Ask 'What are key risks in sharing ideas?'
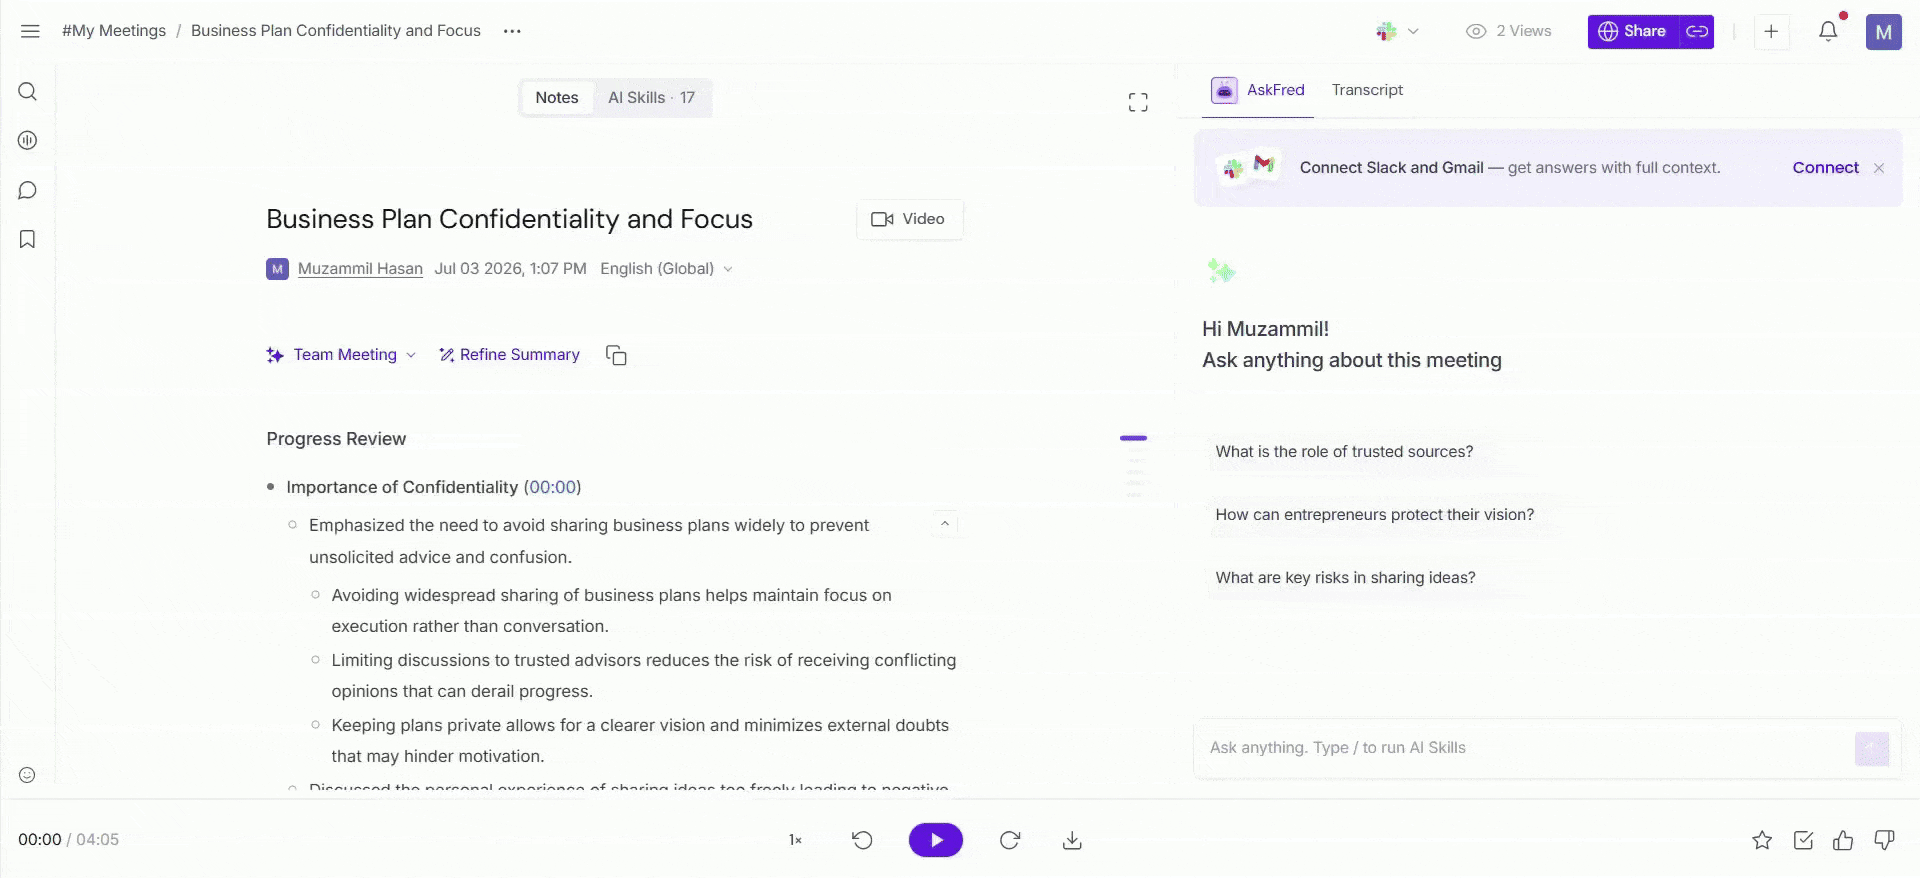Viewport: 1920px width, 878px height. pyautogui.click(x=1345, y=578)
